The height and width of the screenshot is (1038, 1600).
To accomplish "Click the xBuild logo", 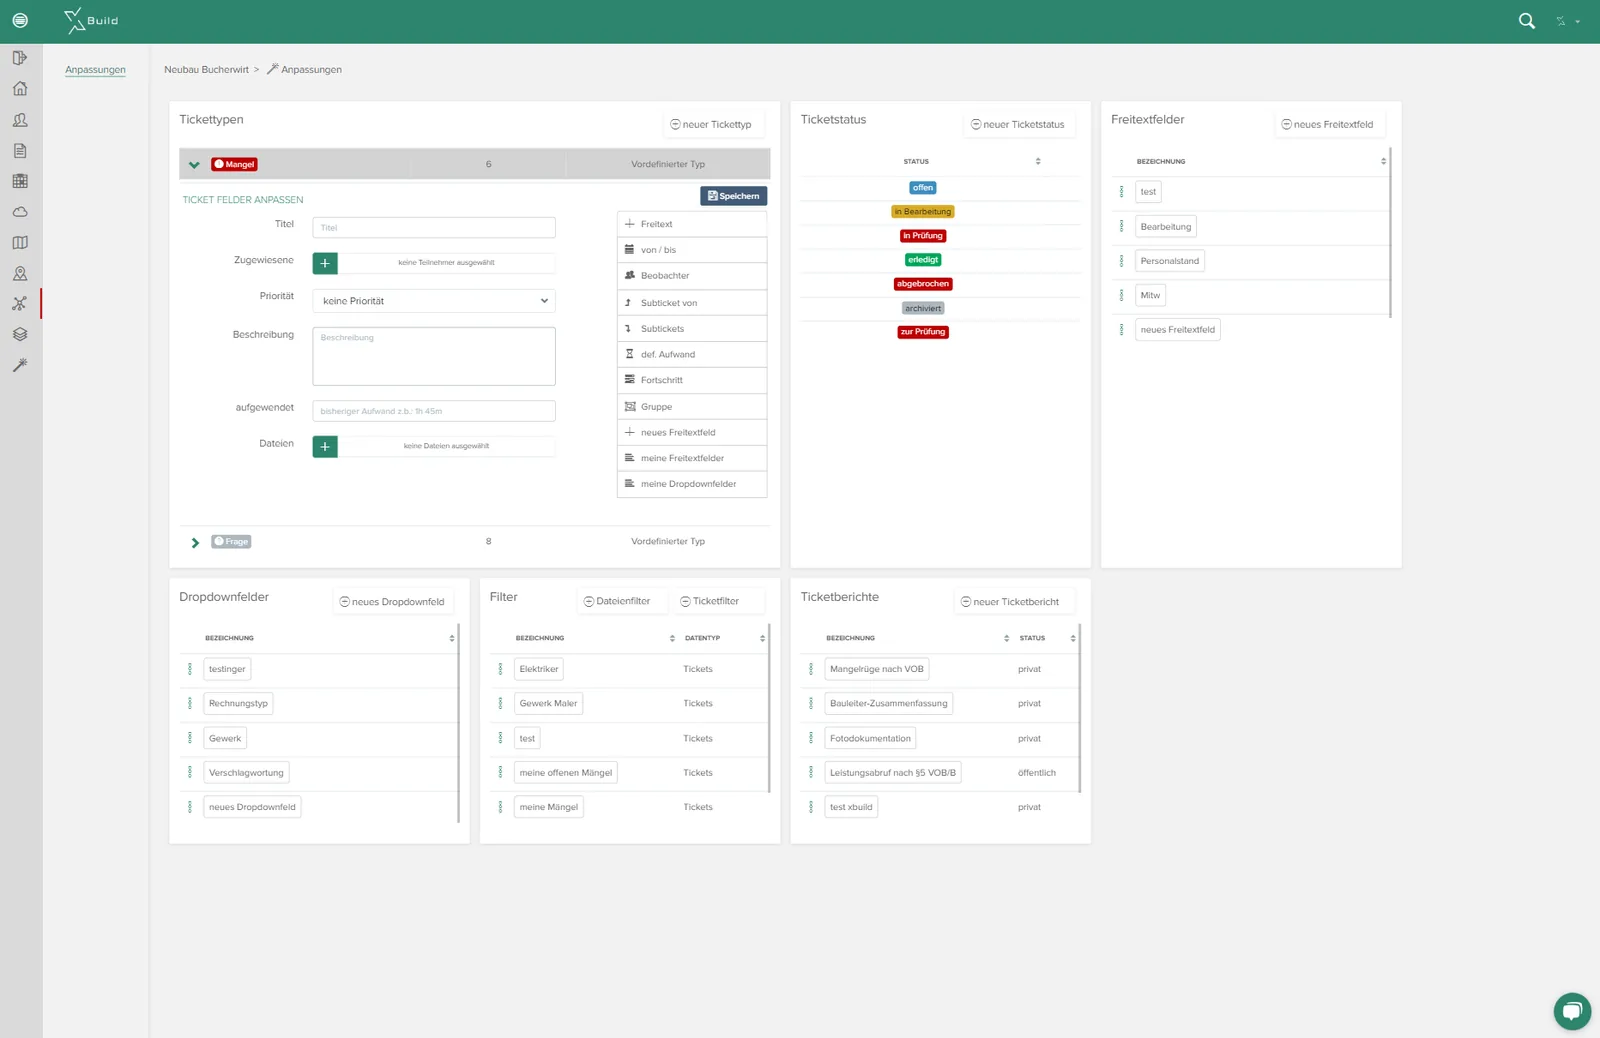I will [91, 20].
